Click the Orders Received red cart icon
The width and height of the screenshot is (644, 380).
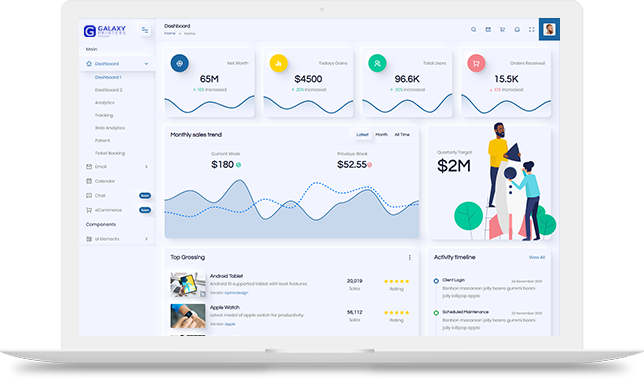[x=476, y=63]
